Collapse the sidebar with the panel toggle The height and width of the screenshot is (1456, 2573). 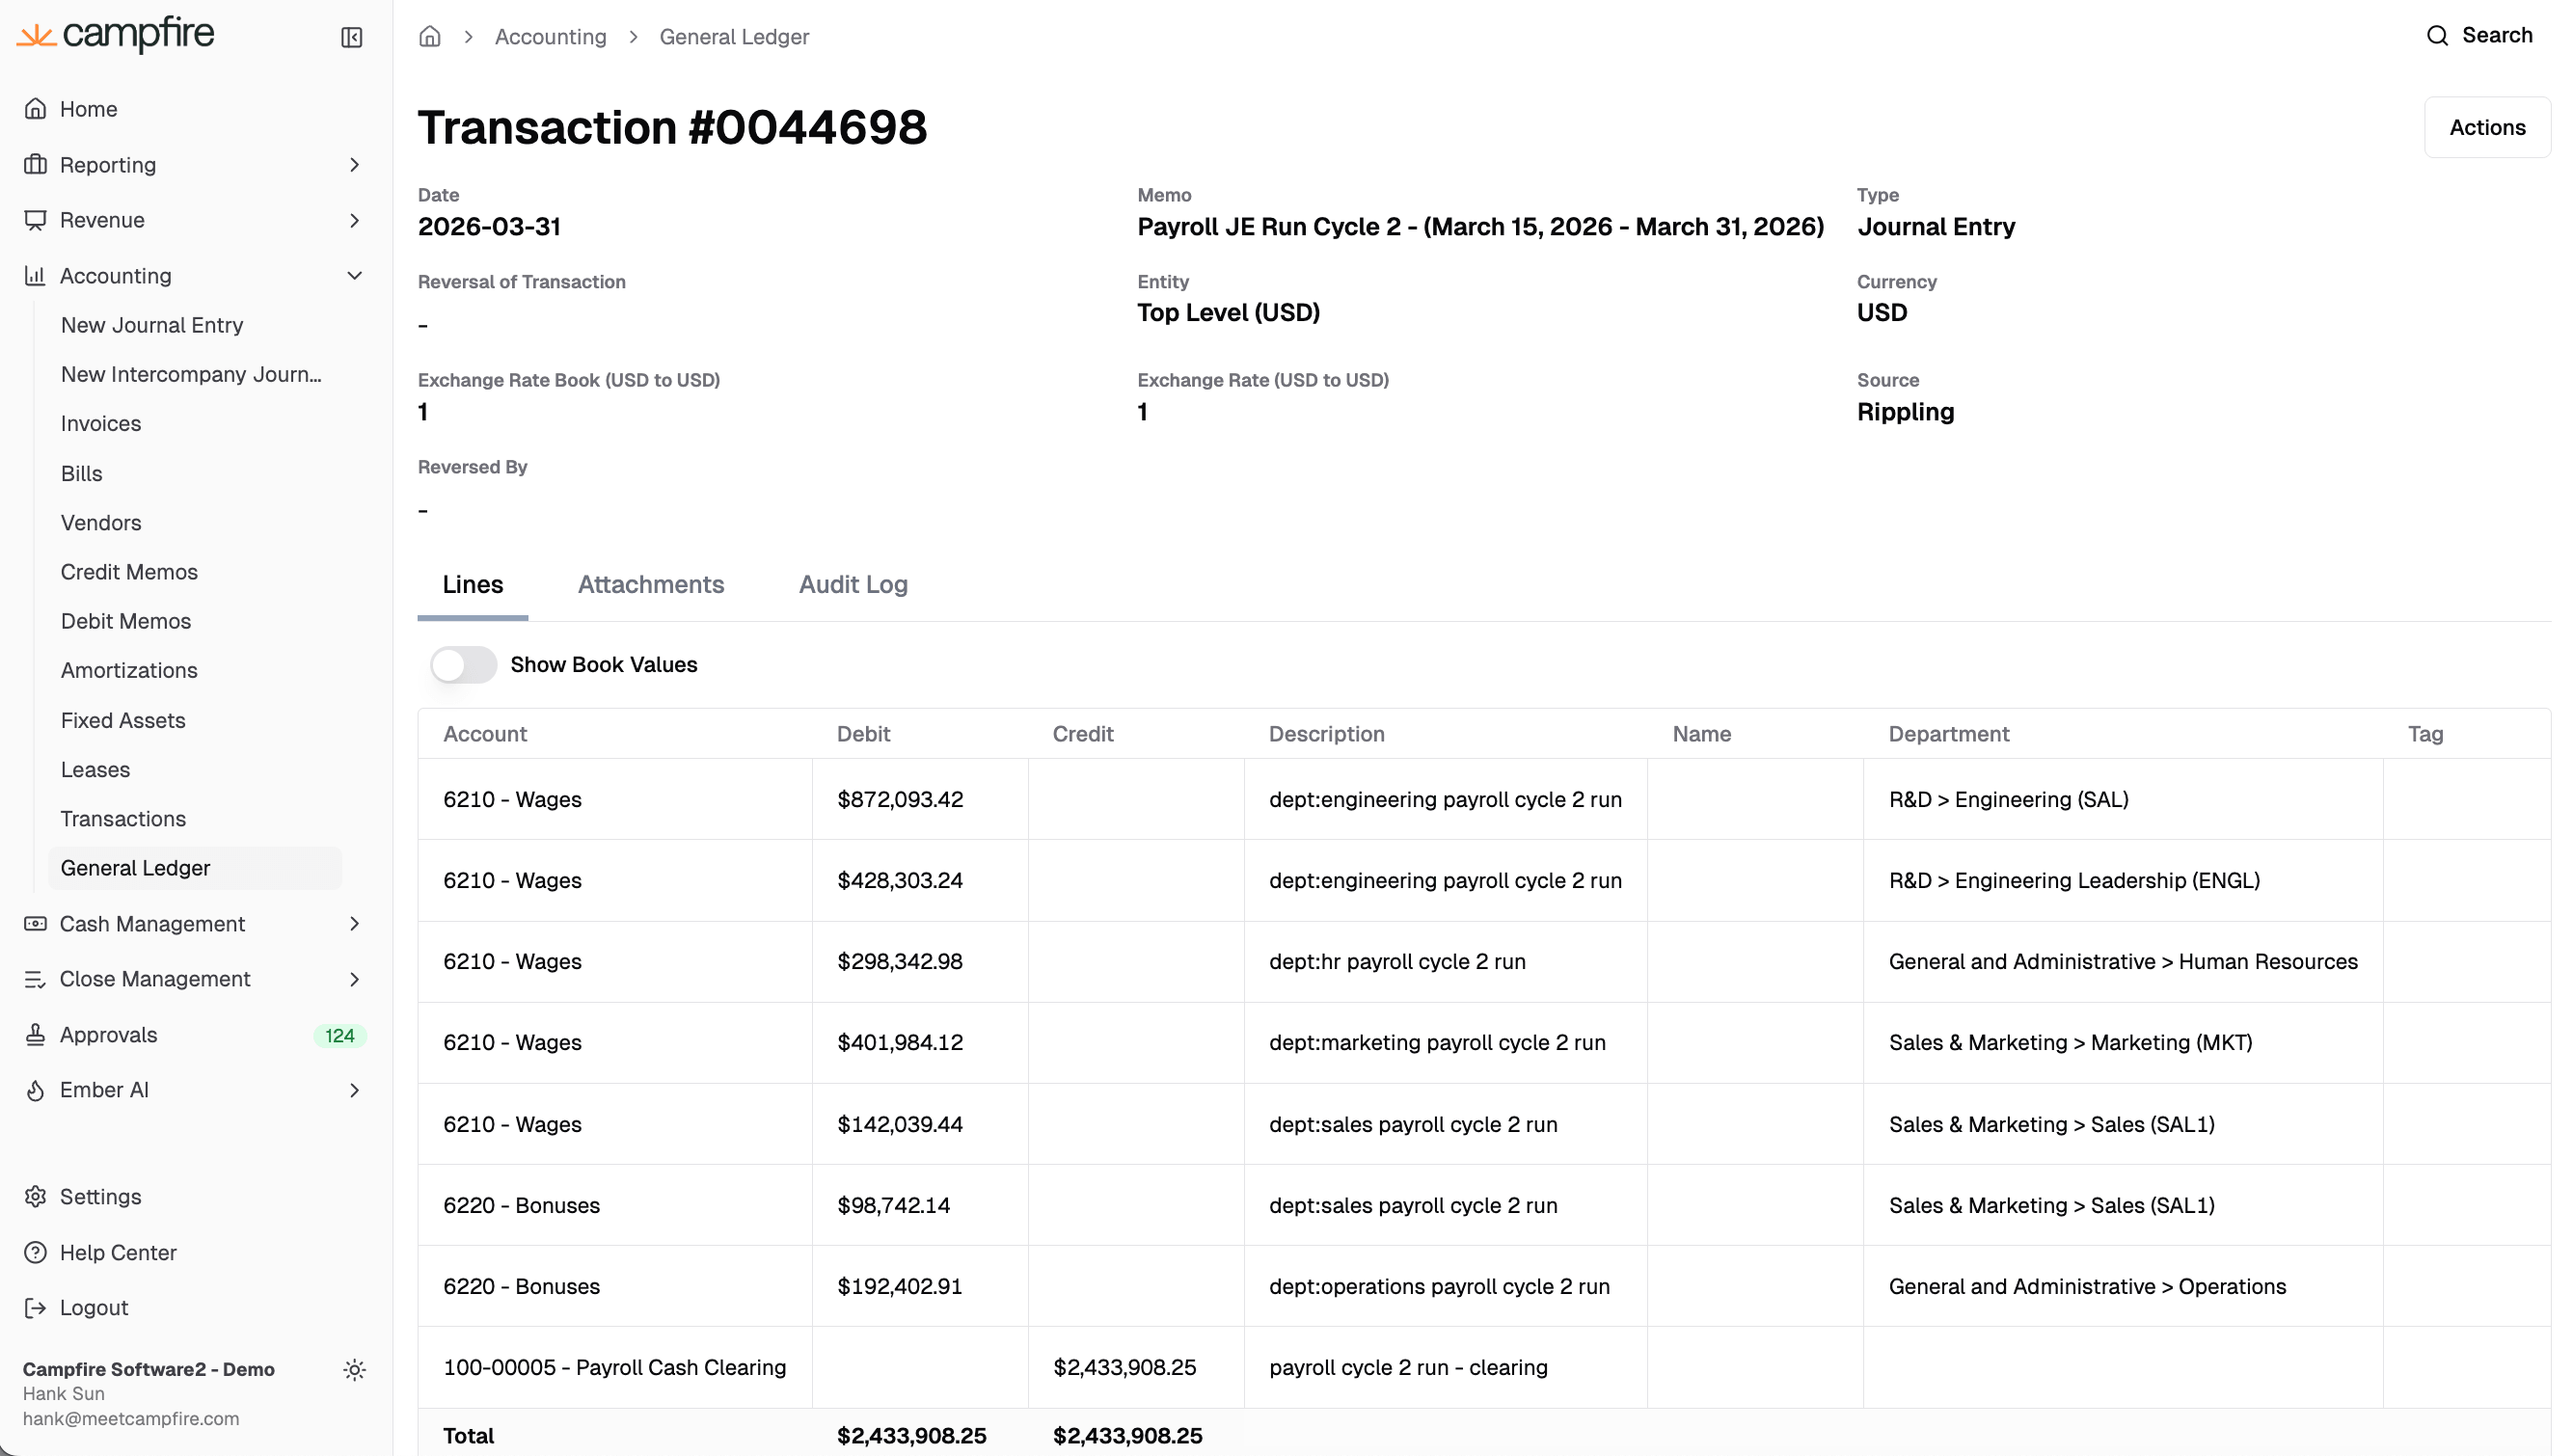tap(351, 37)
